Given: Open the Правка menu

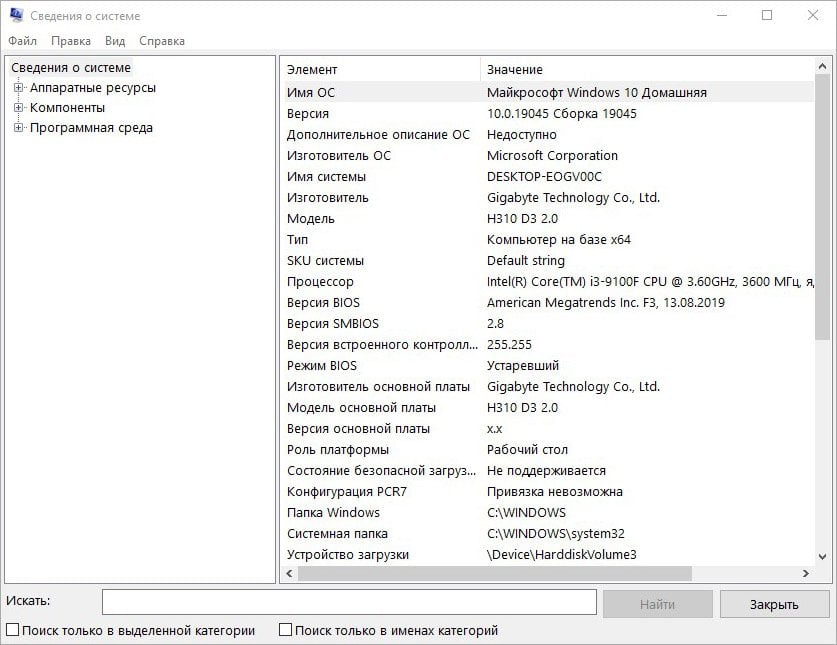Looking at the screenshot, I should [70, 41].
